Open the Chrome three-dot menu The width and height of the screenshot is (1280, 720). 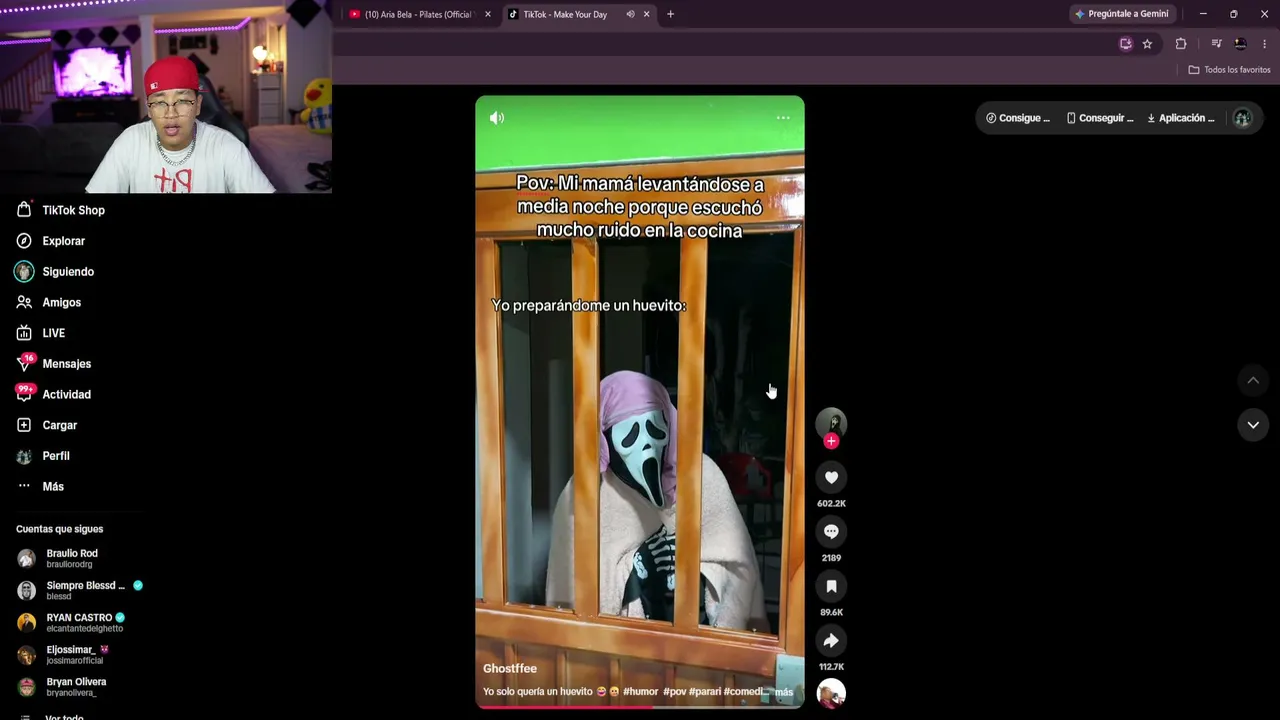(x=1264, y=44)
